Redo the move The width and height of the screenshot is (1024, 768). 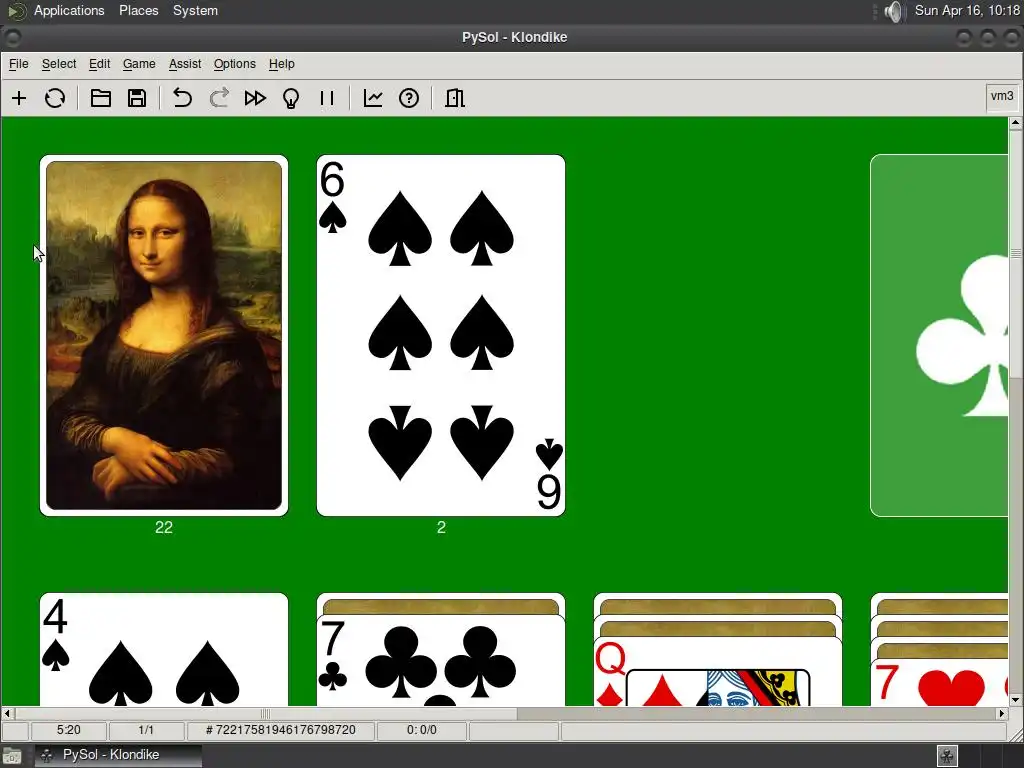pyautogui.click(x=219, y=98)
